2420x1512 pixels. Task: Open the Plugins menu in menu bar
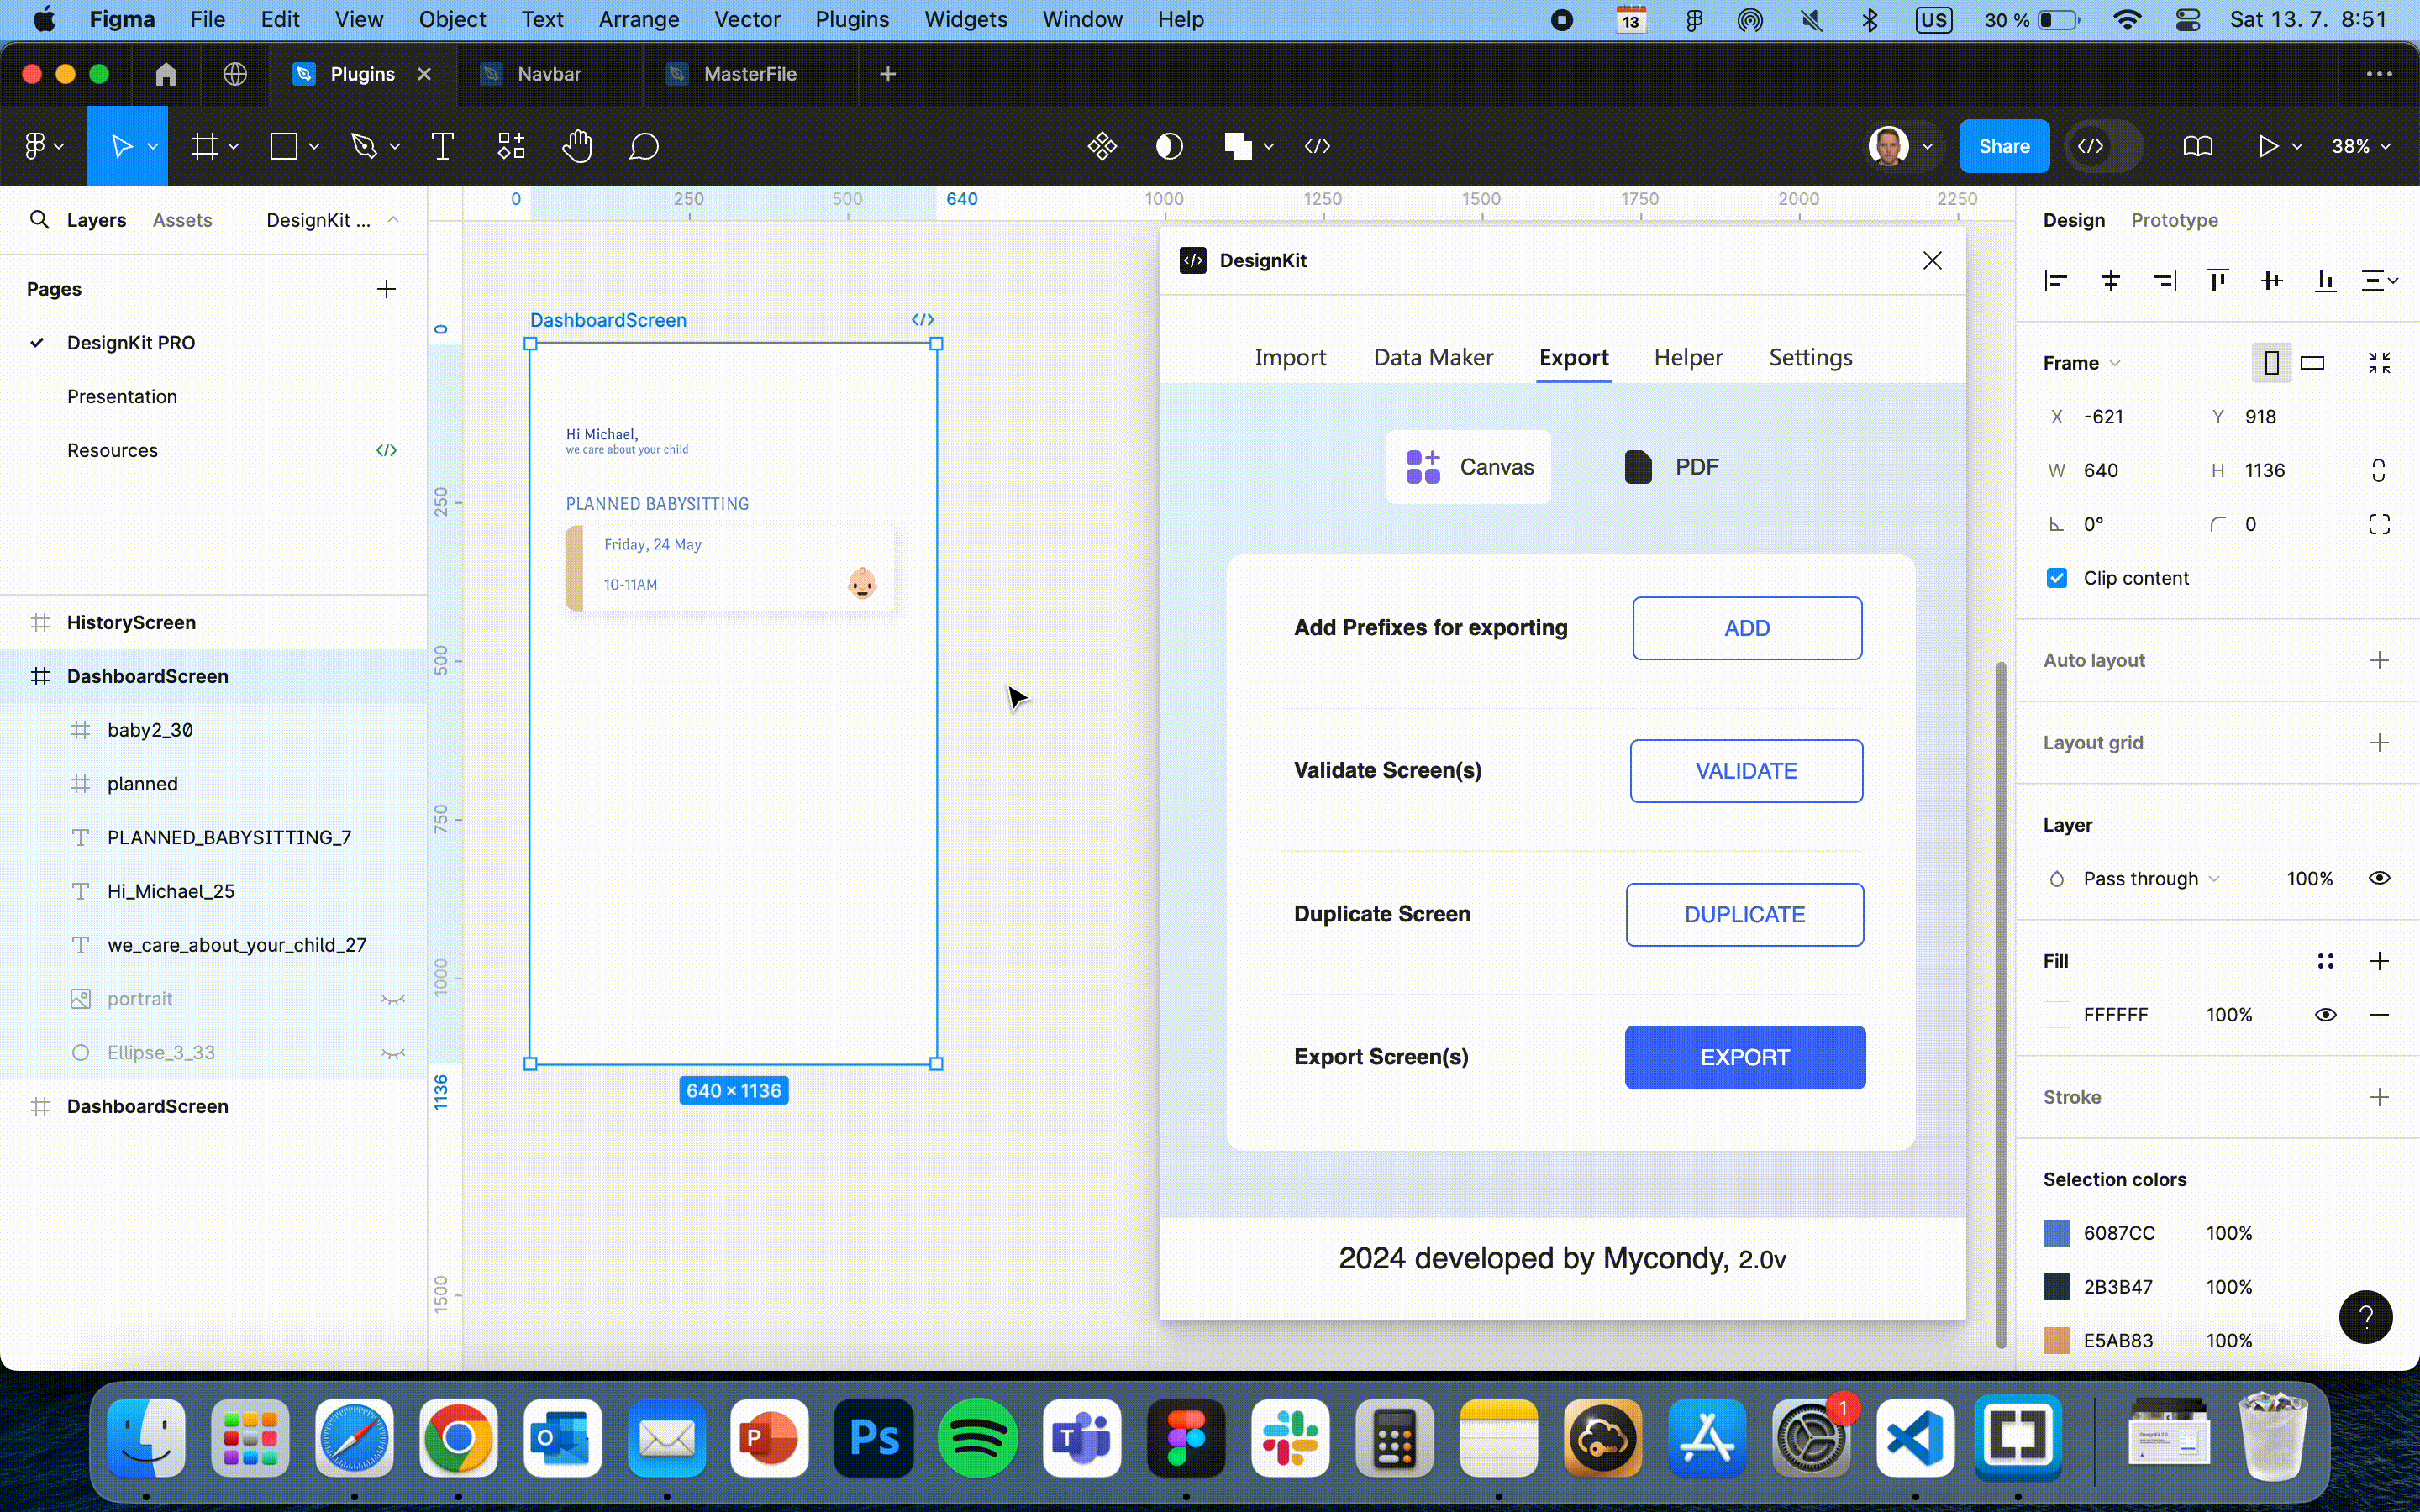(851, 19)
